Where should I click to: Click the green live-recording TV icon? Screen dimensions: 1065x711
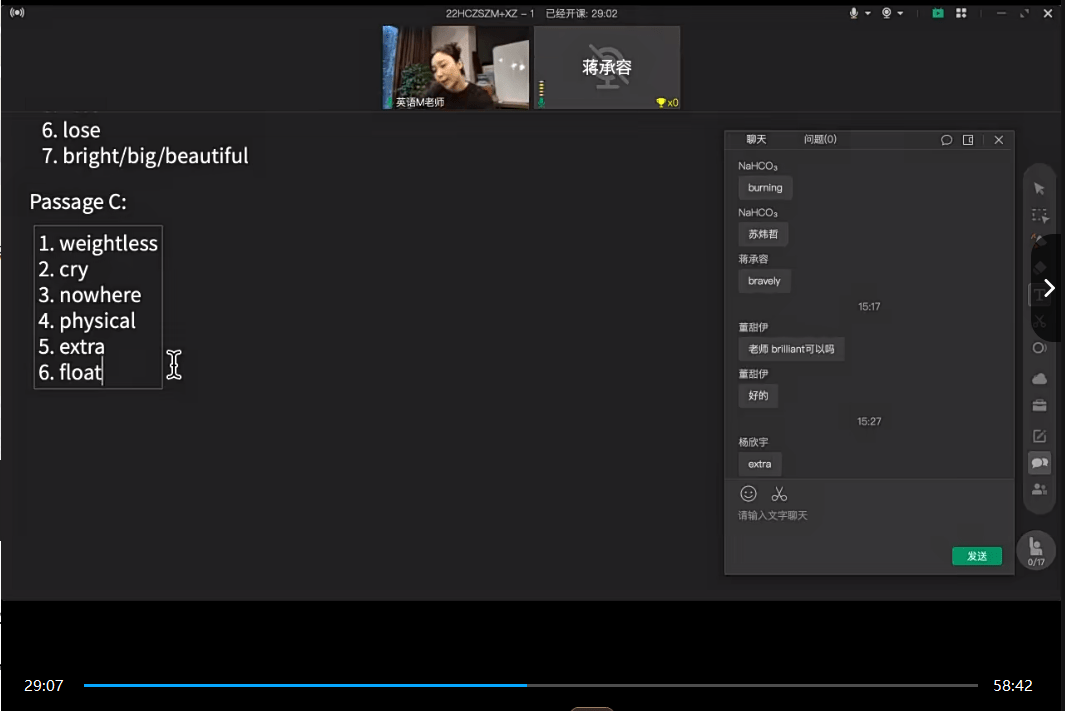pos(938,13)
